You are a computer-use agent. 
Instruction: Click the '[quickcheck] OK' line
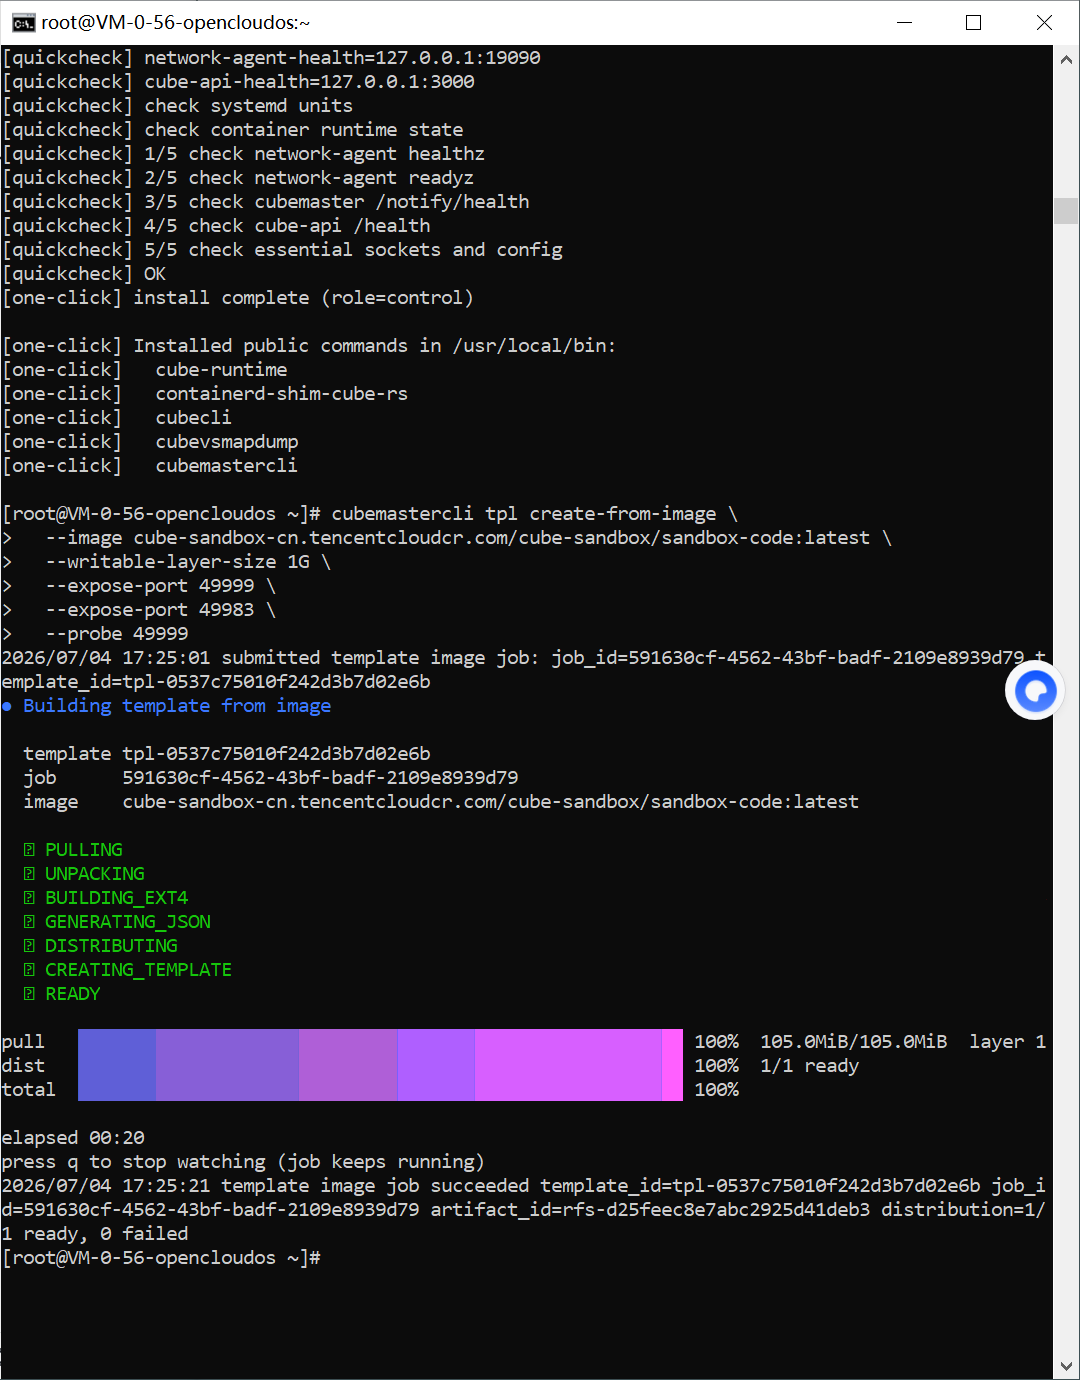coord(84,273)
